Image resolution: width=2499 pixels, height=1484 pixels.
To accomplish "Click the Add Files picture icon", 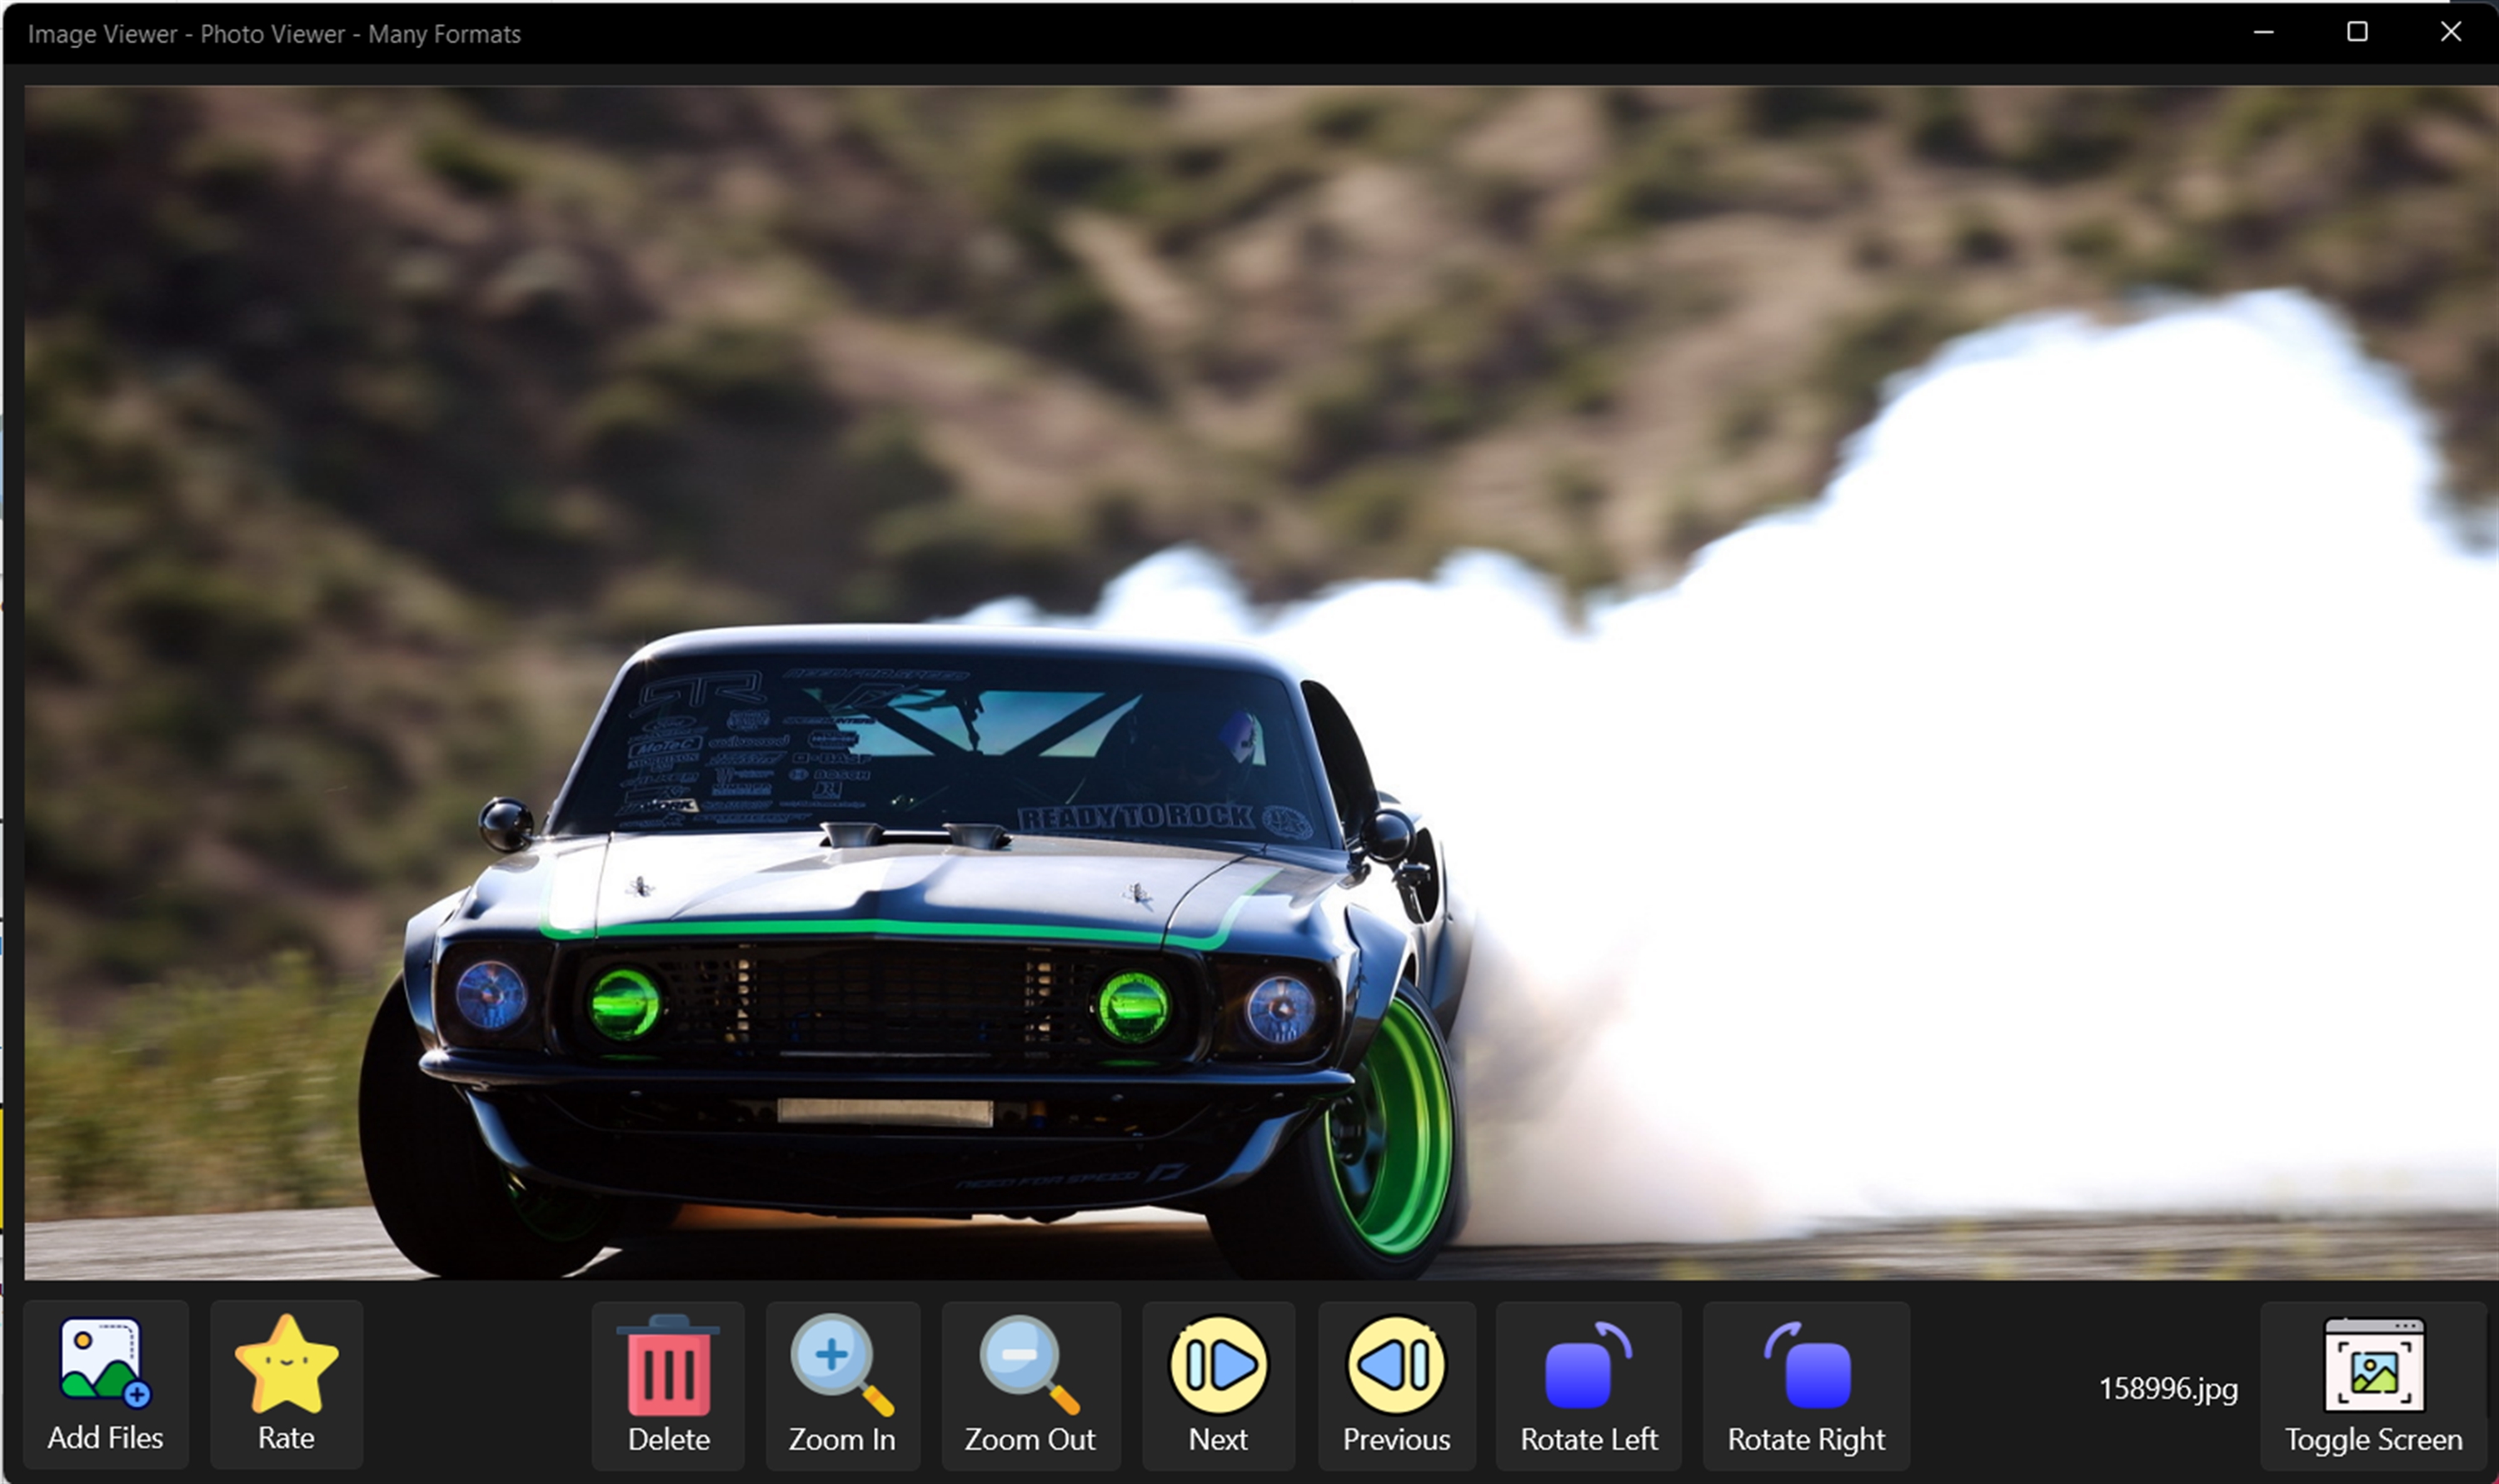I will click(105, 1362).
